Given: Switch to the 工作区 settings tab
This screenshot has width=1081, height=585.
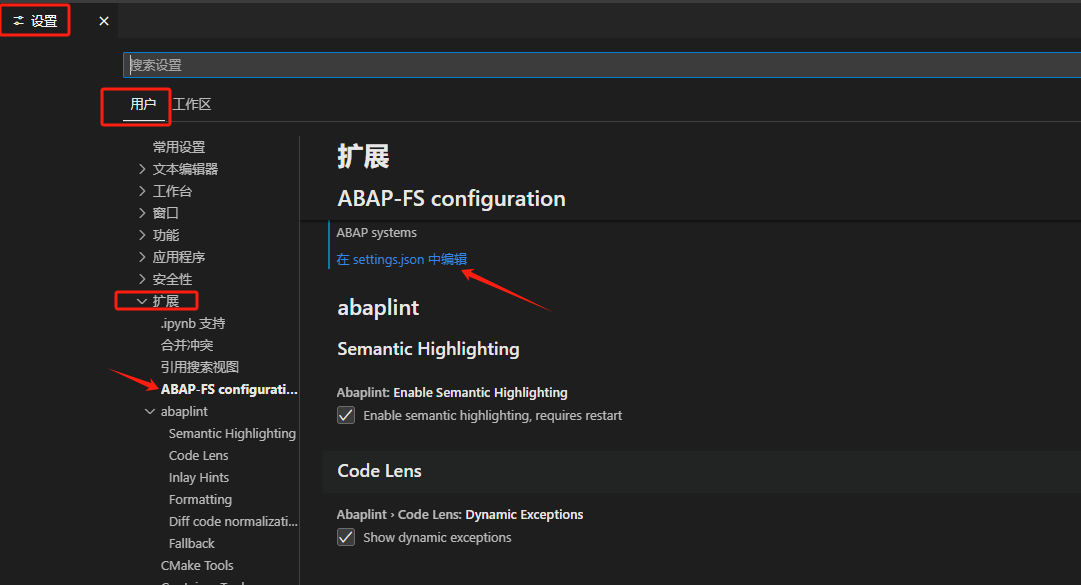Looking at the screenshot, I should click(192, 104).
